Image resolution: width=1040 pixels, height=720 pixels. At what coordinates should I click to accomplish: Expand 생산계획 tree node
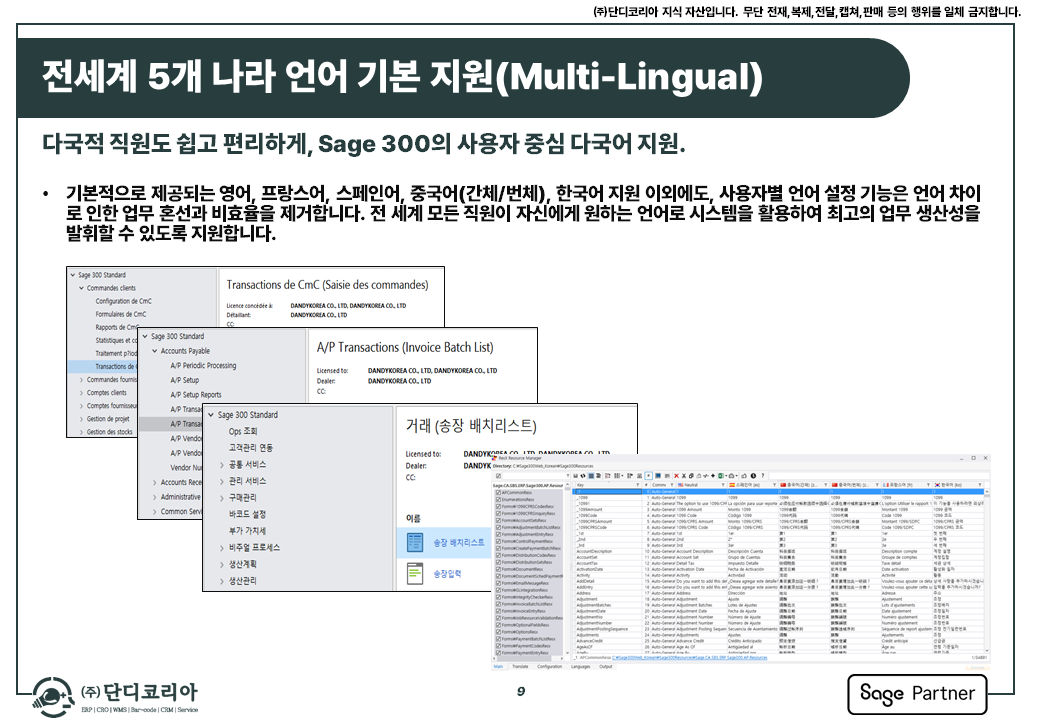(x=222, y=564)
